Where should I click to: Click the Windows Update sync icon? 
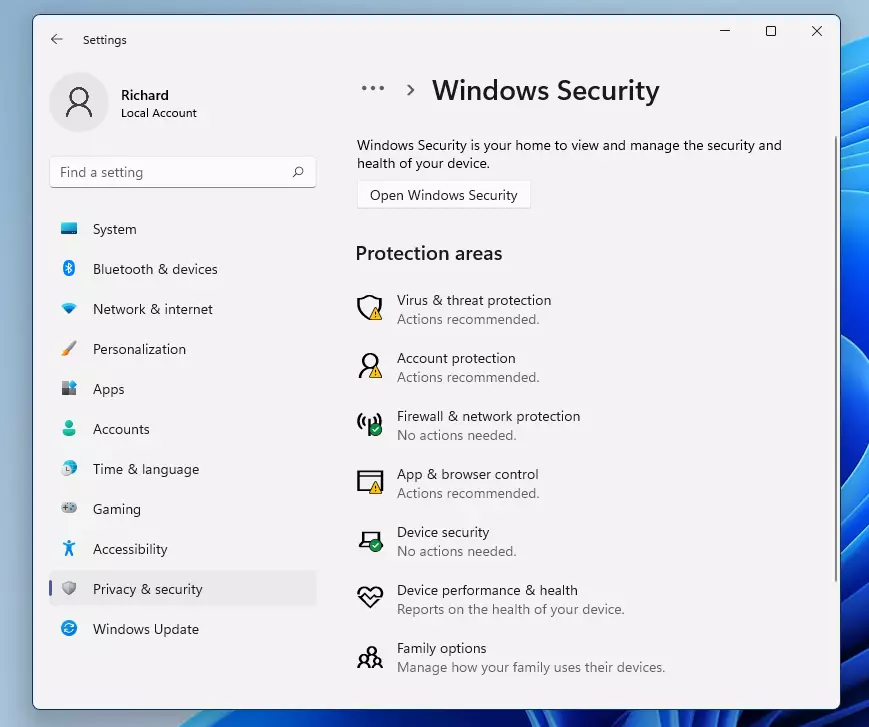69,628
